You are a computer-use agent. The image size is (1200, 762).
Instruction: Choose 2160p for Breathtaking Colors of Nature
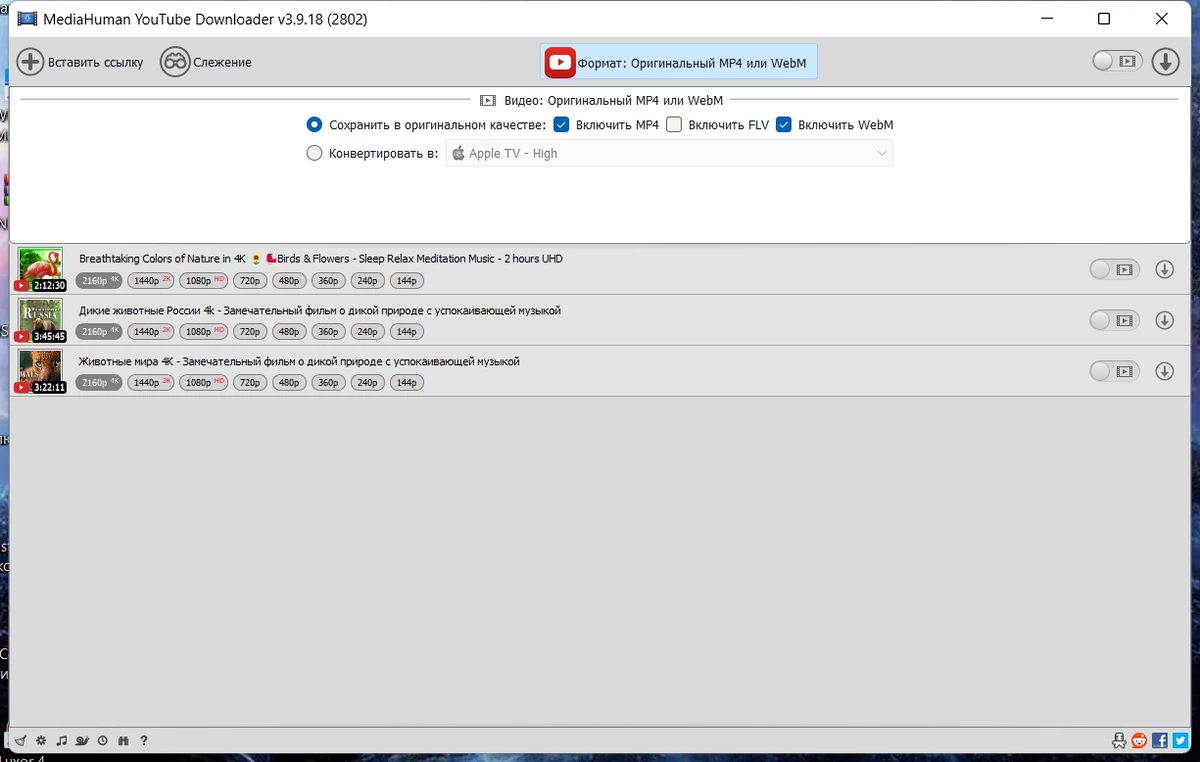click(99, 281)
